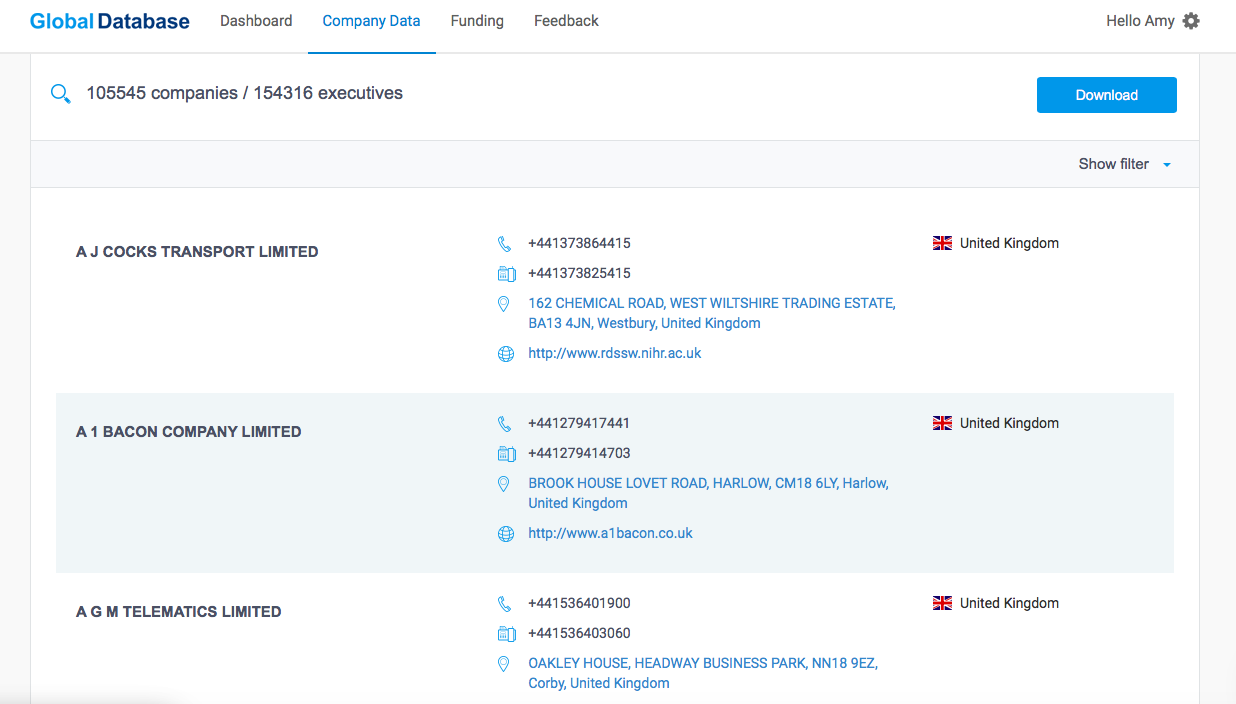Select A G M TELEMATICS LIMITED company name
This screenshot has width=1236, height=704.
[x=179, y=612]
